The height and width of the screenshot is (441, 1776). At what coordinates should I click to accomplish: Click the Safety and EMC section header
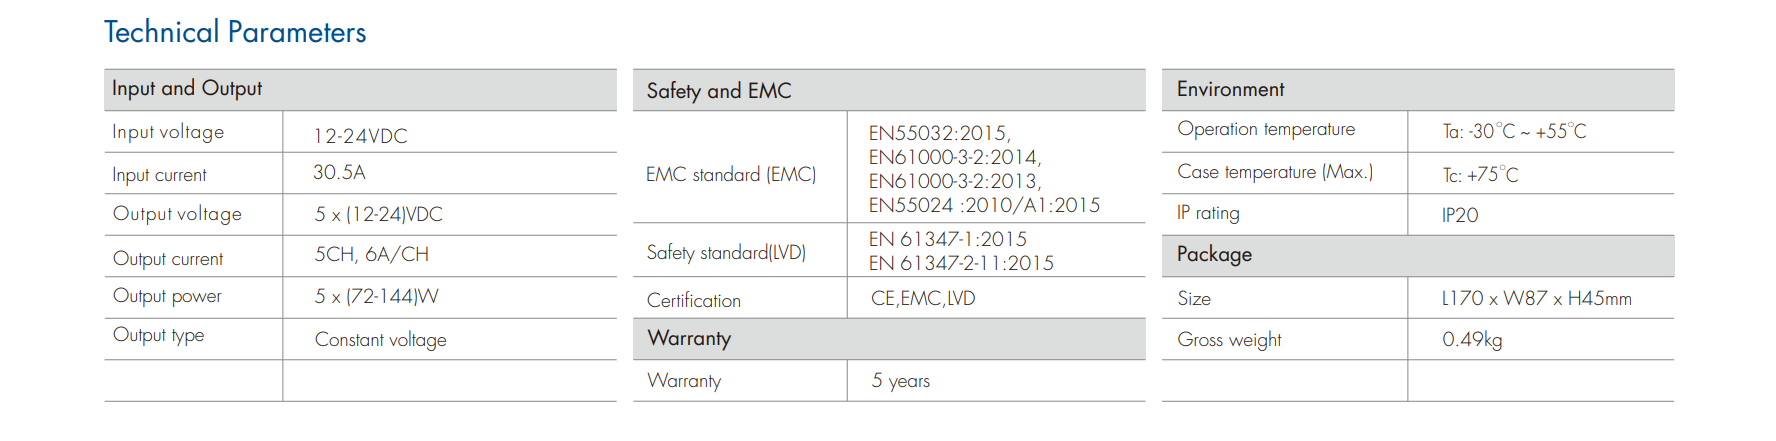[x=889, y=90]
